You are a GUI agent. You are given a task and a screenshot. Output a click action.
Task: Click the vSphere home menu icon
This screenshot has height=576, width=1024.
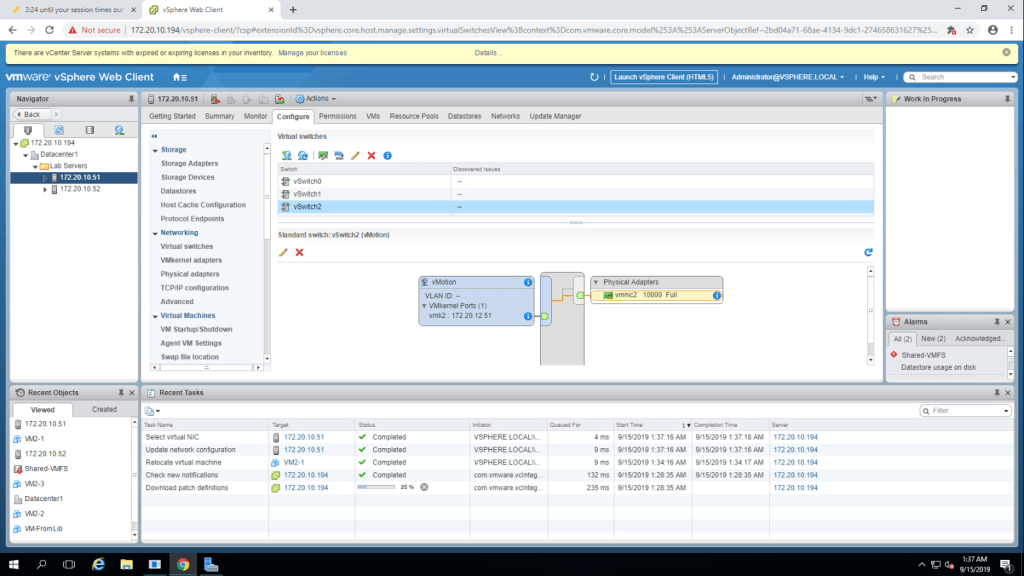179,77
